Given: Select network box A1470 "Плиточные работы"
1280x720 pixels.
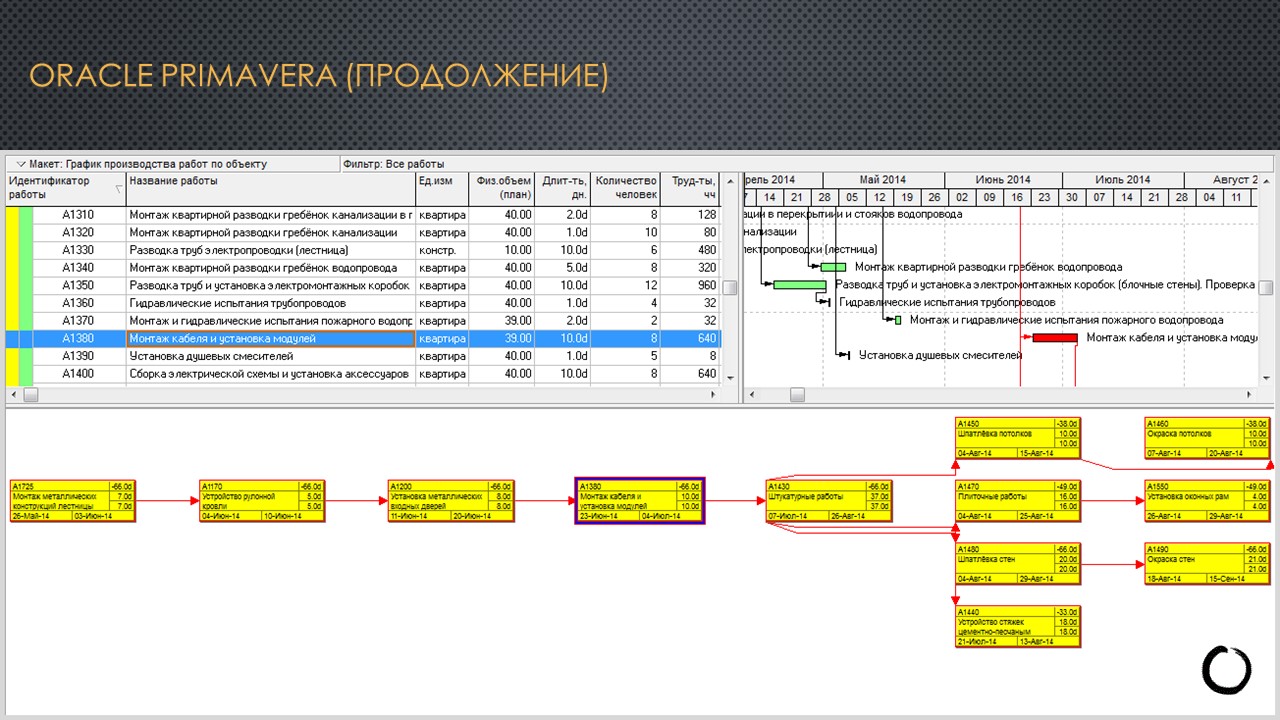Looking at the screenshot, I should [x=1018, y=501].
